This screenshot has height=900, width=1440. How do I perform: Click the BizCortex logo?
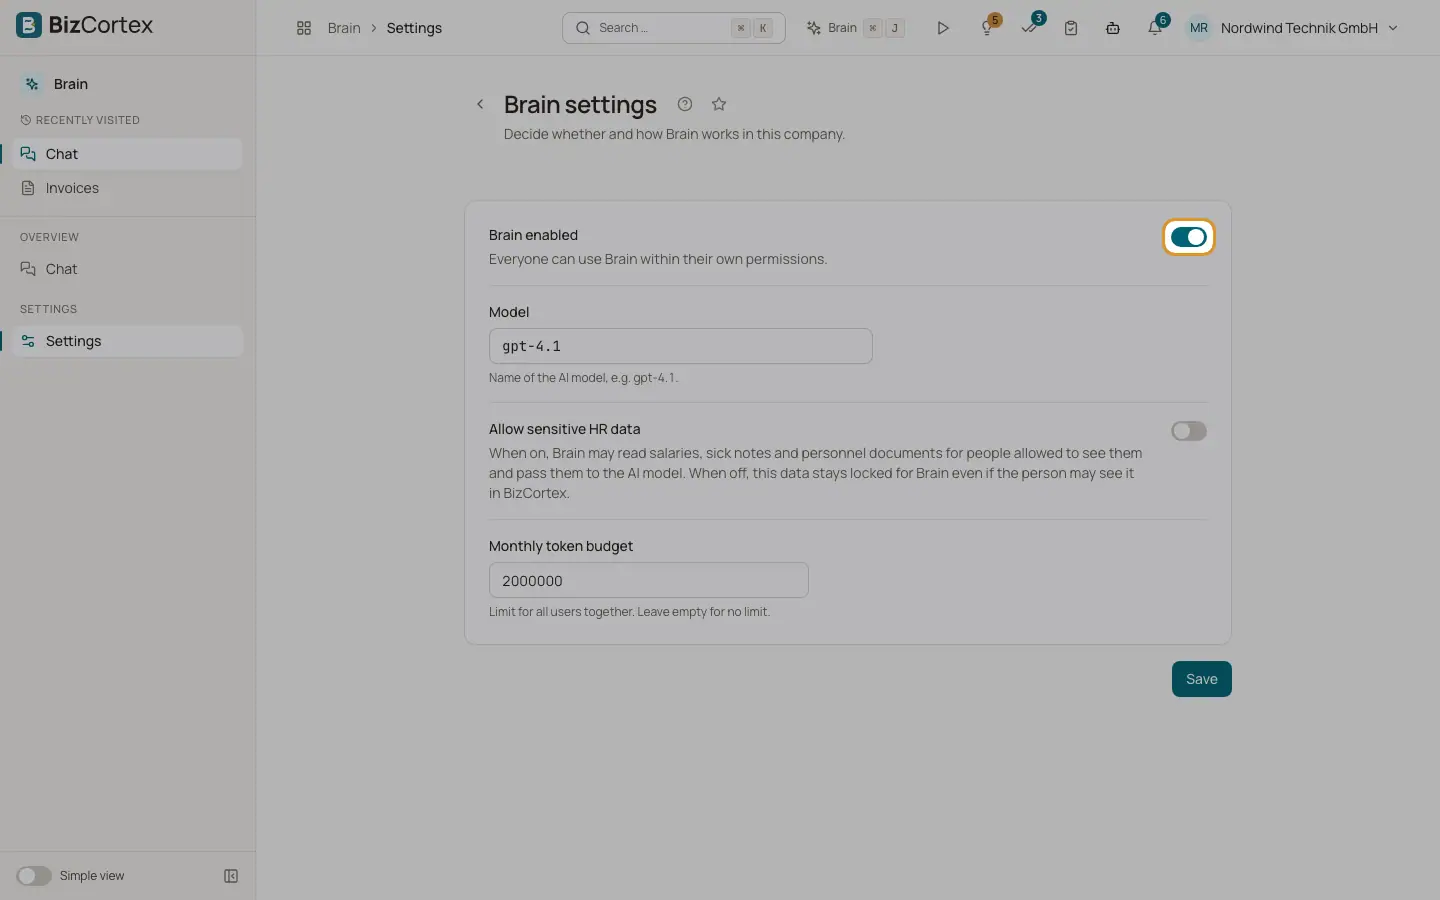click(85, 26)
